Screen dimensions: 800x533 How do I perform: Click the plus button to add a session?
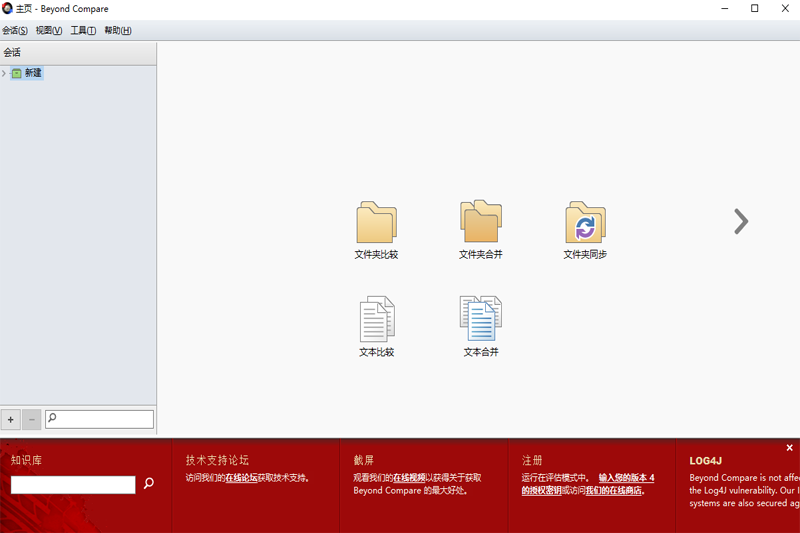(11, 420)
